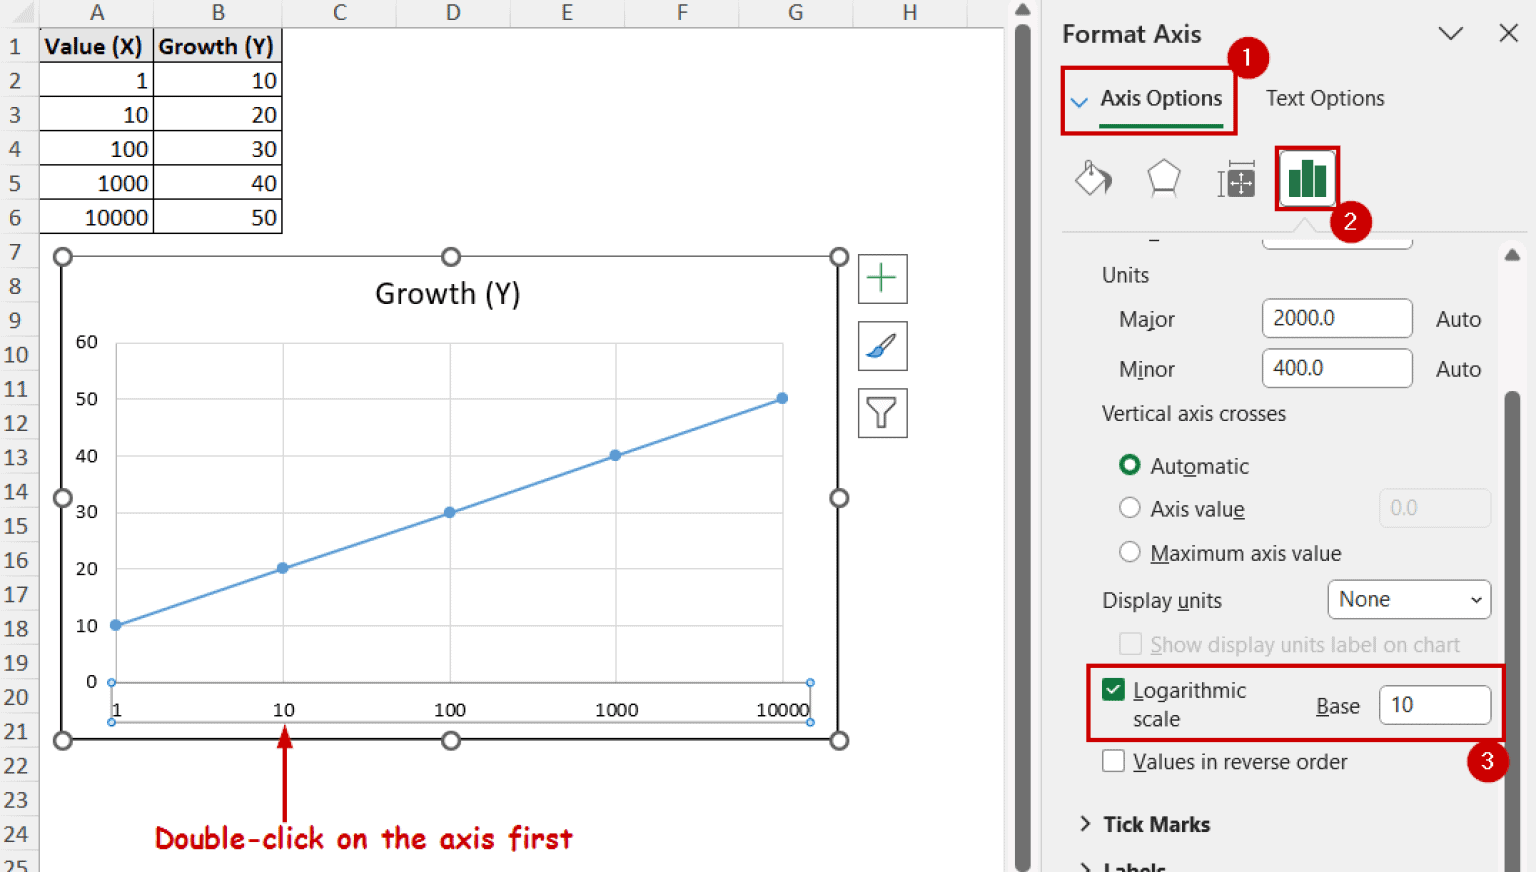Click inside the logarithm Base input field
Image resolution: width=1536 pixels, height=872 pixels.
pos(1433,704)
